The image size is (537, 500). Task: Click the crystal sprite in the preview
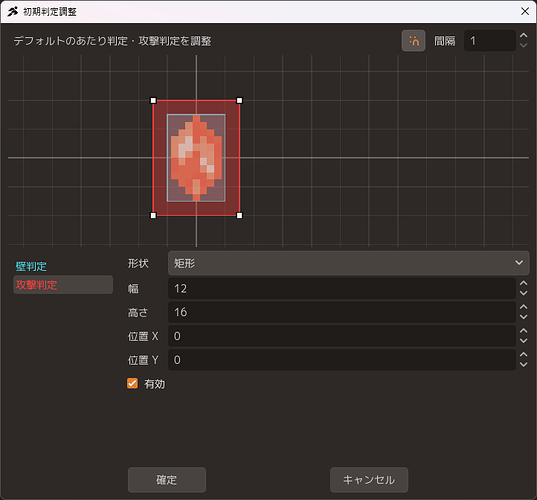pos(196,158)
